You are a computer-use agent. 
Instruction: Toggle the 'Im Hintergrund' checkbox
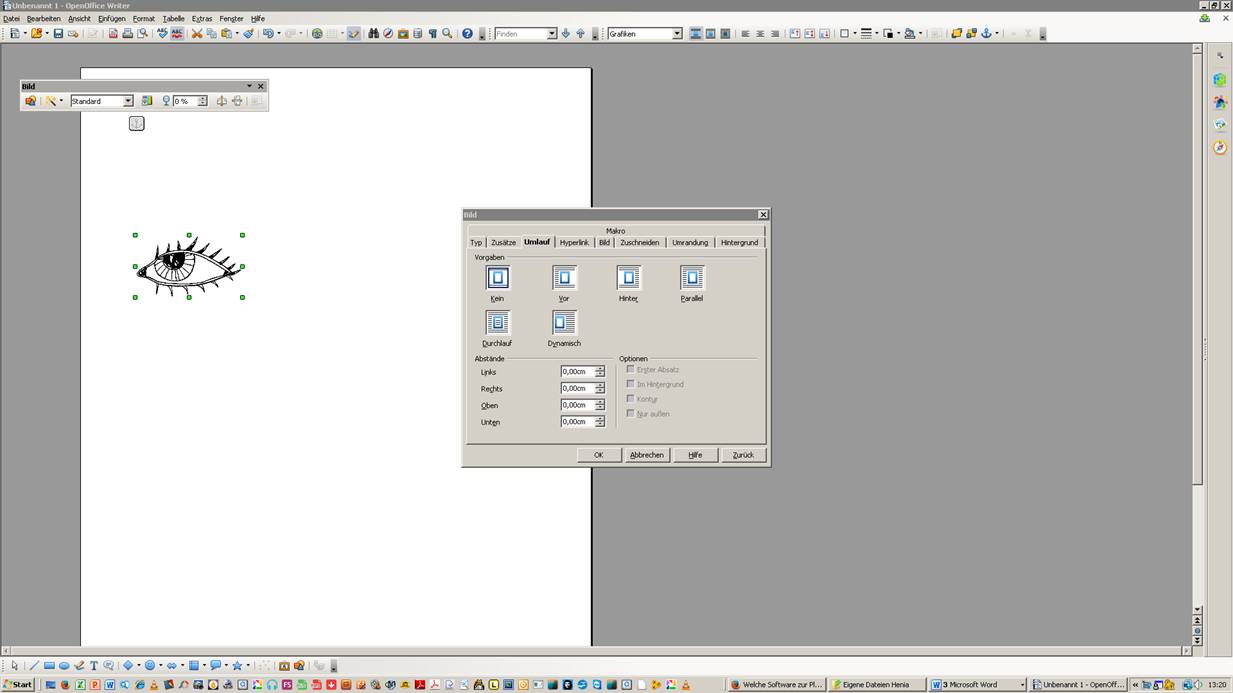630,384
